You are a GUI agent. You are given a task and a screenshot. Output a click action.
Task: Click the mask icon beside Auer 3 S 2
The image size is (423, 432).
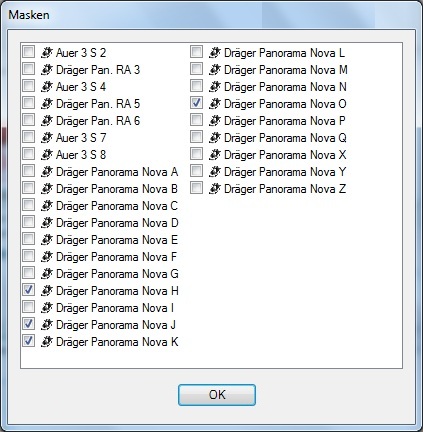(x=47, y=53)
